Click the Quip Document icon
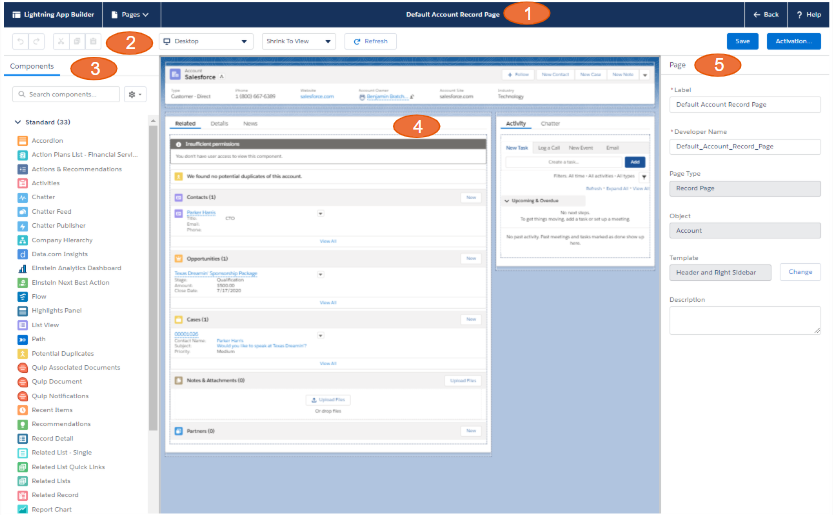Image resolution: width=833 pixels, height=515 pixels. pos(22,382)
